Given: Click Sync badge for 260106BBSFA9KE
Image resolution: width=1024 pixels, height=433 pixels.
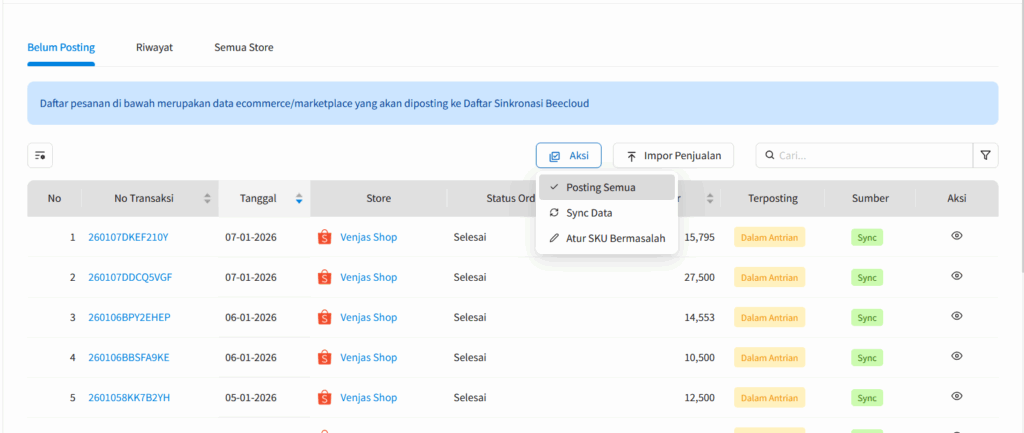Looking at the screenshot, I should click(x=867, y=357).
